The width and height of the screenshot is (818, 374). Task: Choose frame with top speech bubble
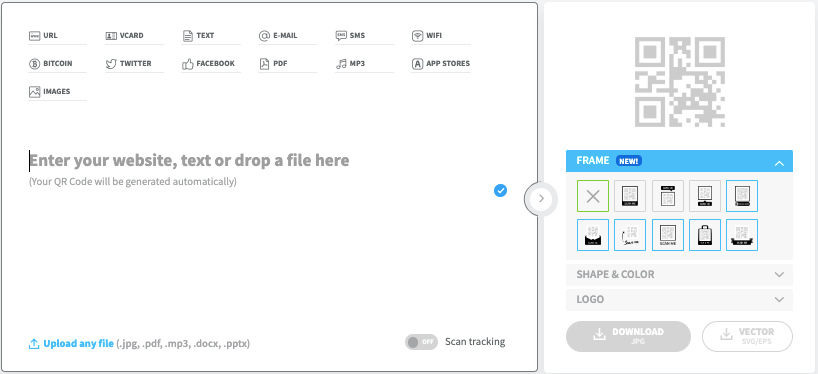[x=668, y=196]
